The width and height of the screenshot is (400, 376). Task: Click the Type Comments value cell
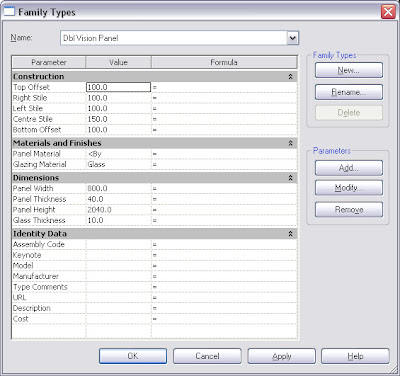click(x=118, y=287)
